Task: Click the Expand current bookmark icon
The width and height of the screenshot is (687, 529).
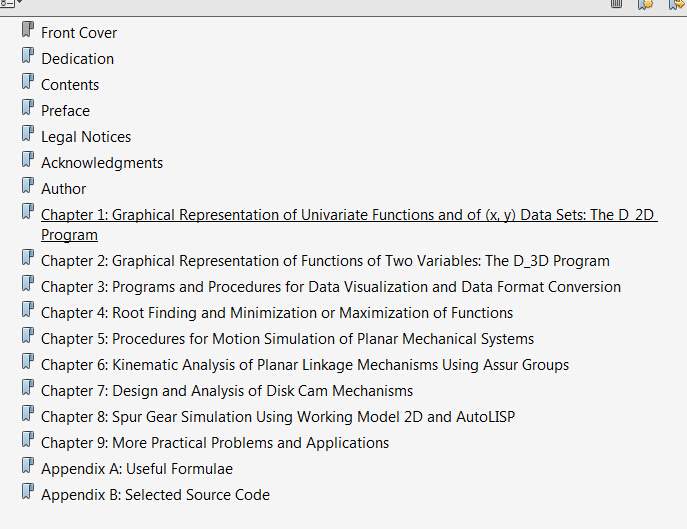Action: (x=674, y=5)
